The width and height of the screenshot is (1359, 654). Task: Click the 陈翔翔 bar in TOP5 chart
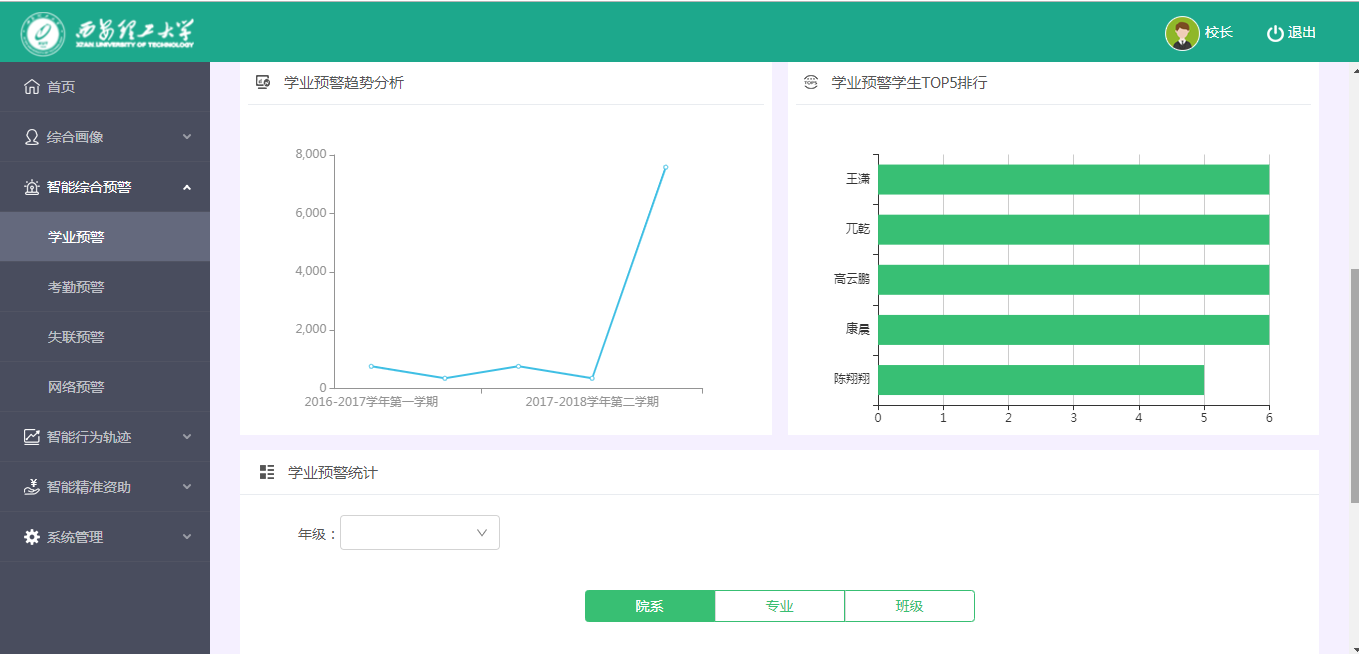(1040, 380)
